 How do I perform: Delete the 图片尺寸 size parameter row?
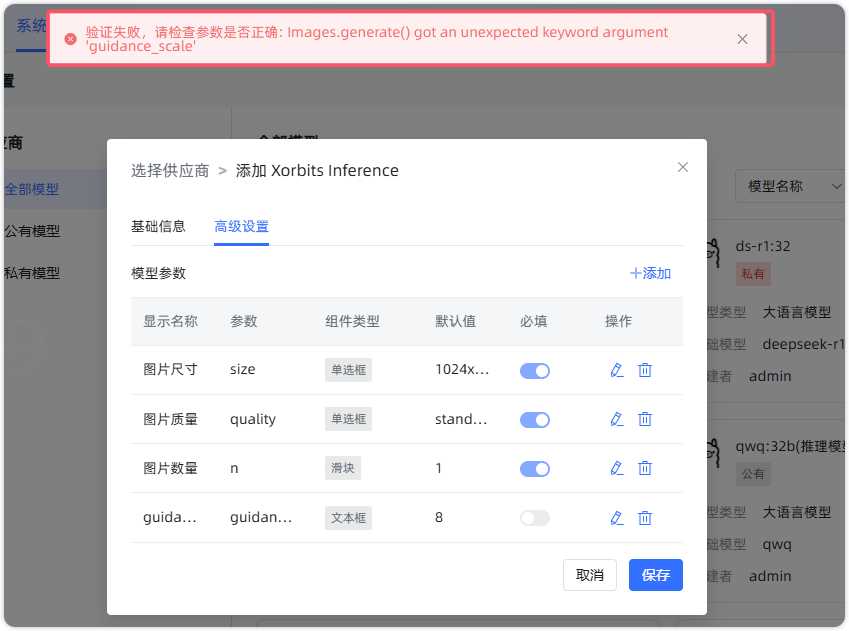[x=645, y=370]
